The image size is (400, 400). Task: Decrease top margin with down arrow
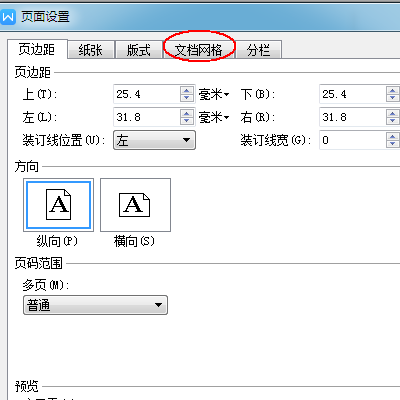click(187, 98)
